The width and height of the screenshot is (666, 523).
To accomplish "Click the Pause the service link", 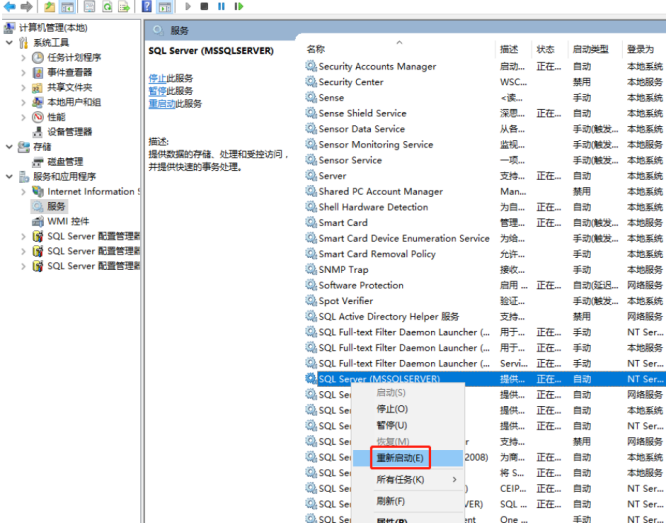I will click(x=157, y=91).
